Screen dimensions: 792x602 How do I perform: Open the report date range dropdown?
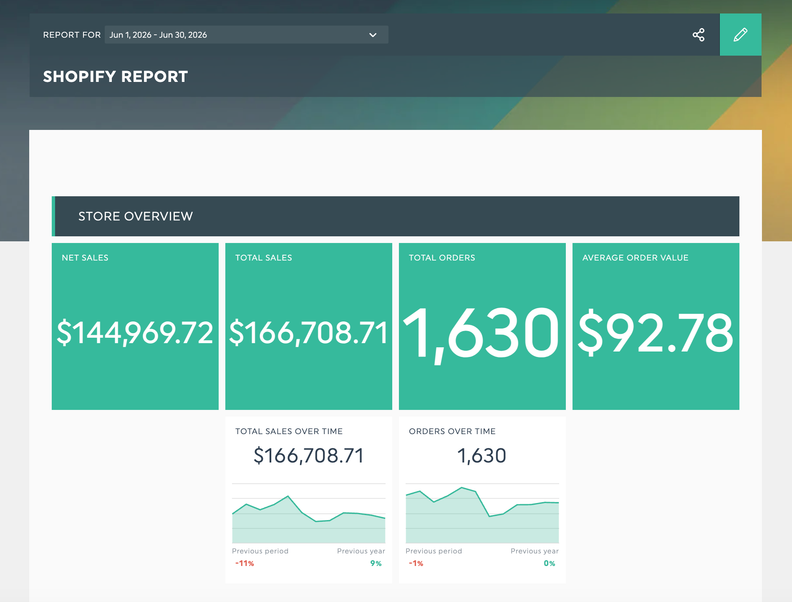[x=246, y=35]
